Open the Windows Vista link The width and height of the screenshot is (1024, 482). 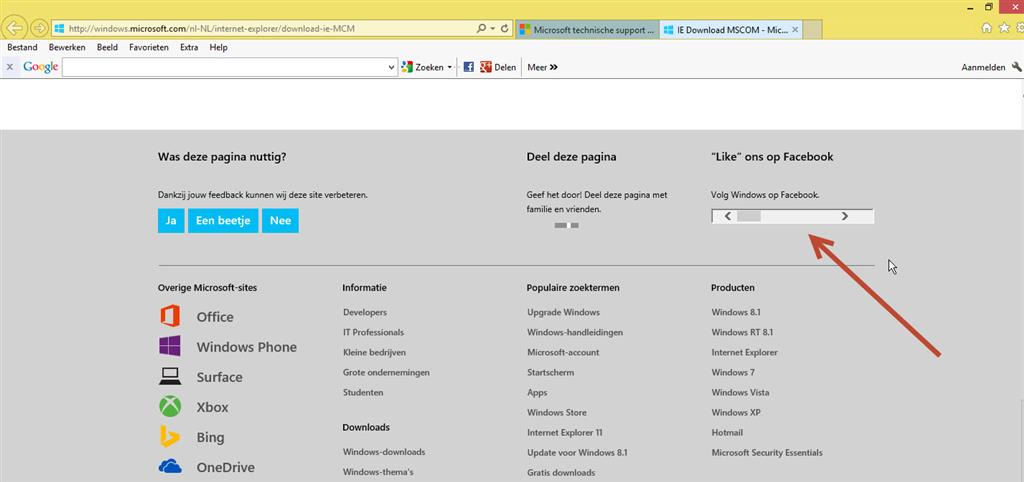pyautogui.click(x=740, y=393)
